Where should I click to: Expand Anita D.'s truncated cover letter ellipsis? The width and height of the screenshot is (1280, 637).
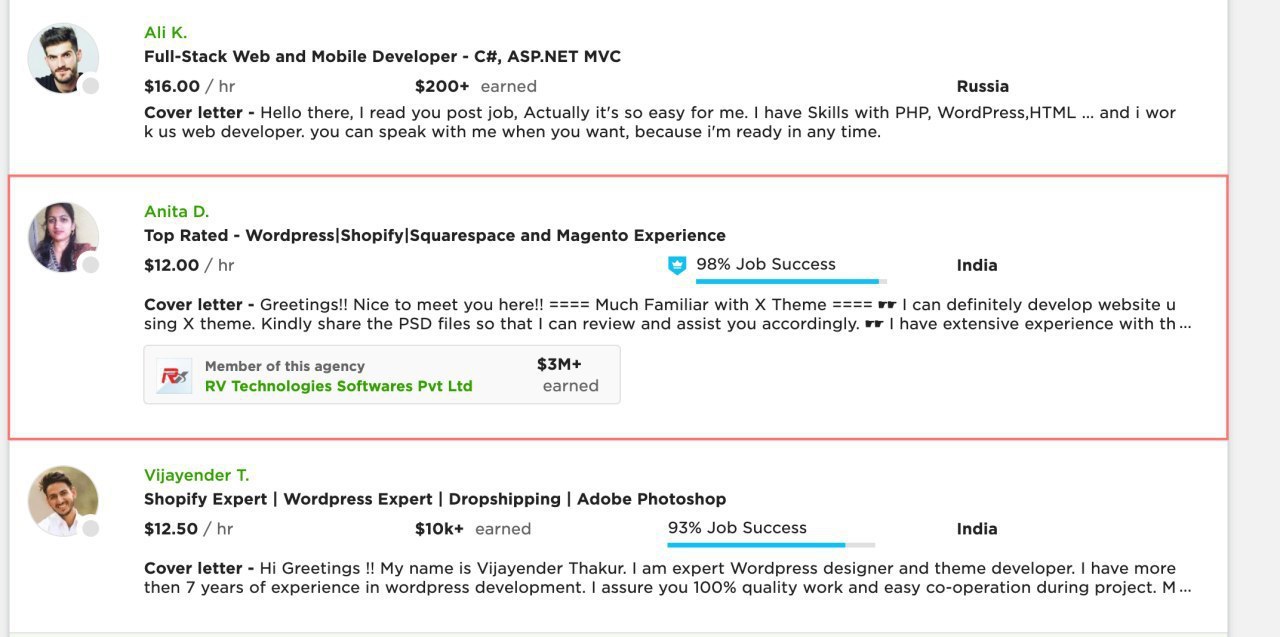pos(1185,325)
